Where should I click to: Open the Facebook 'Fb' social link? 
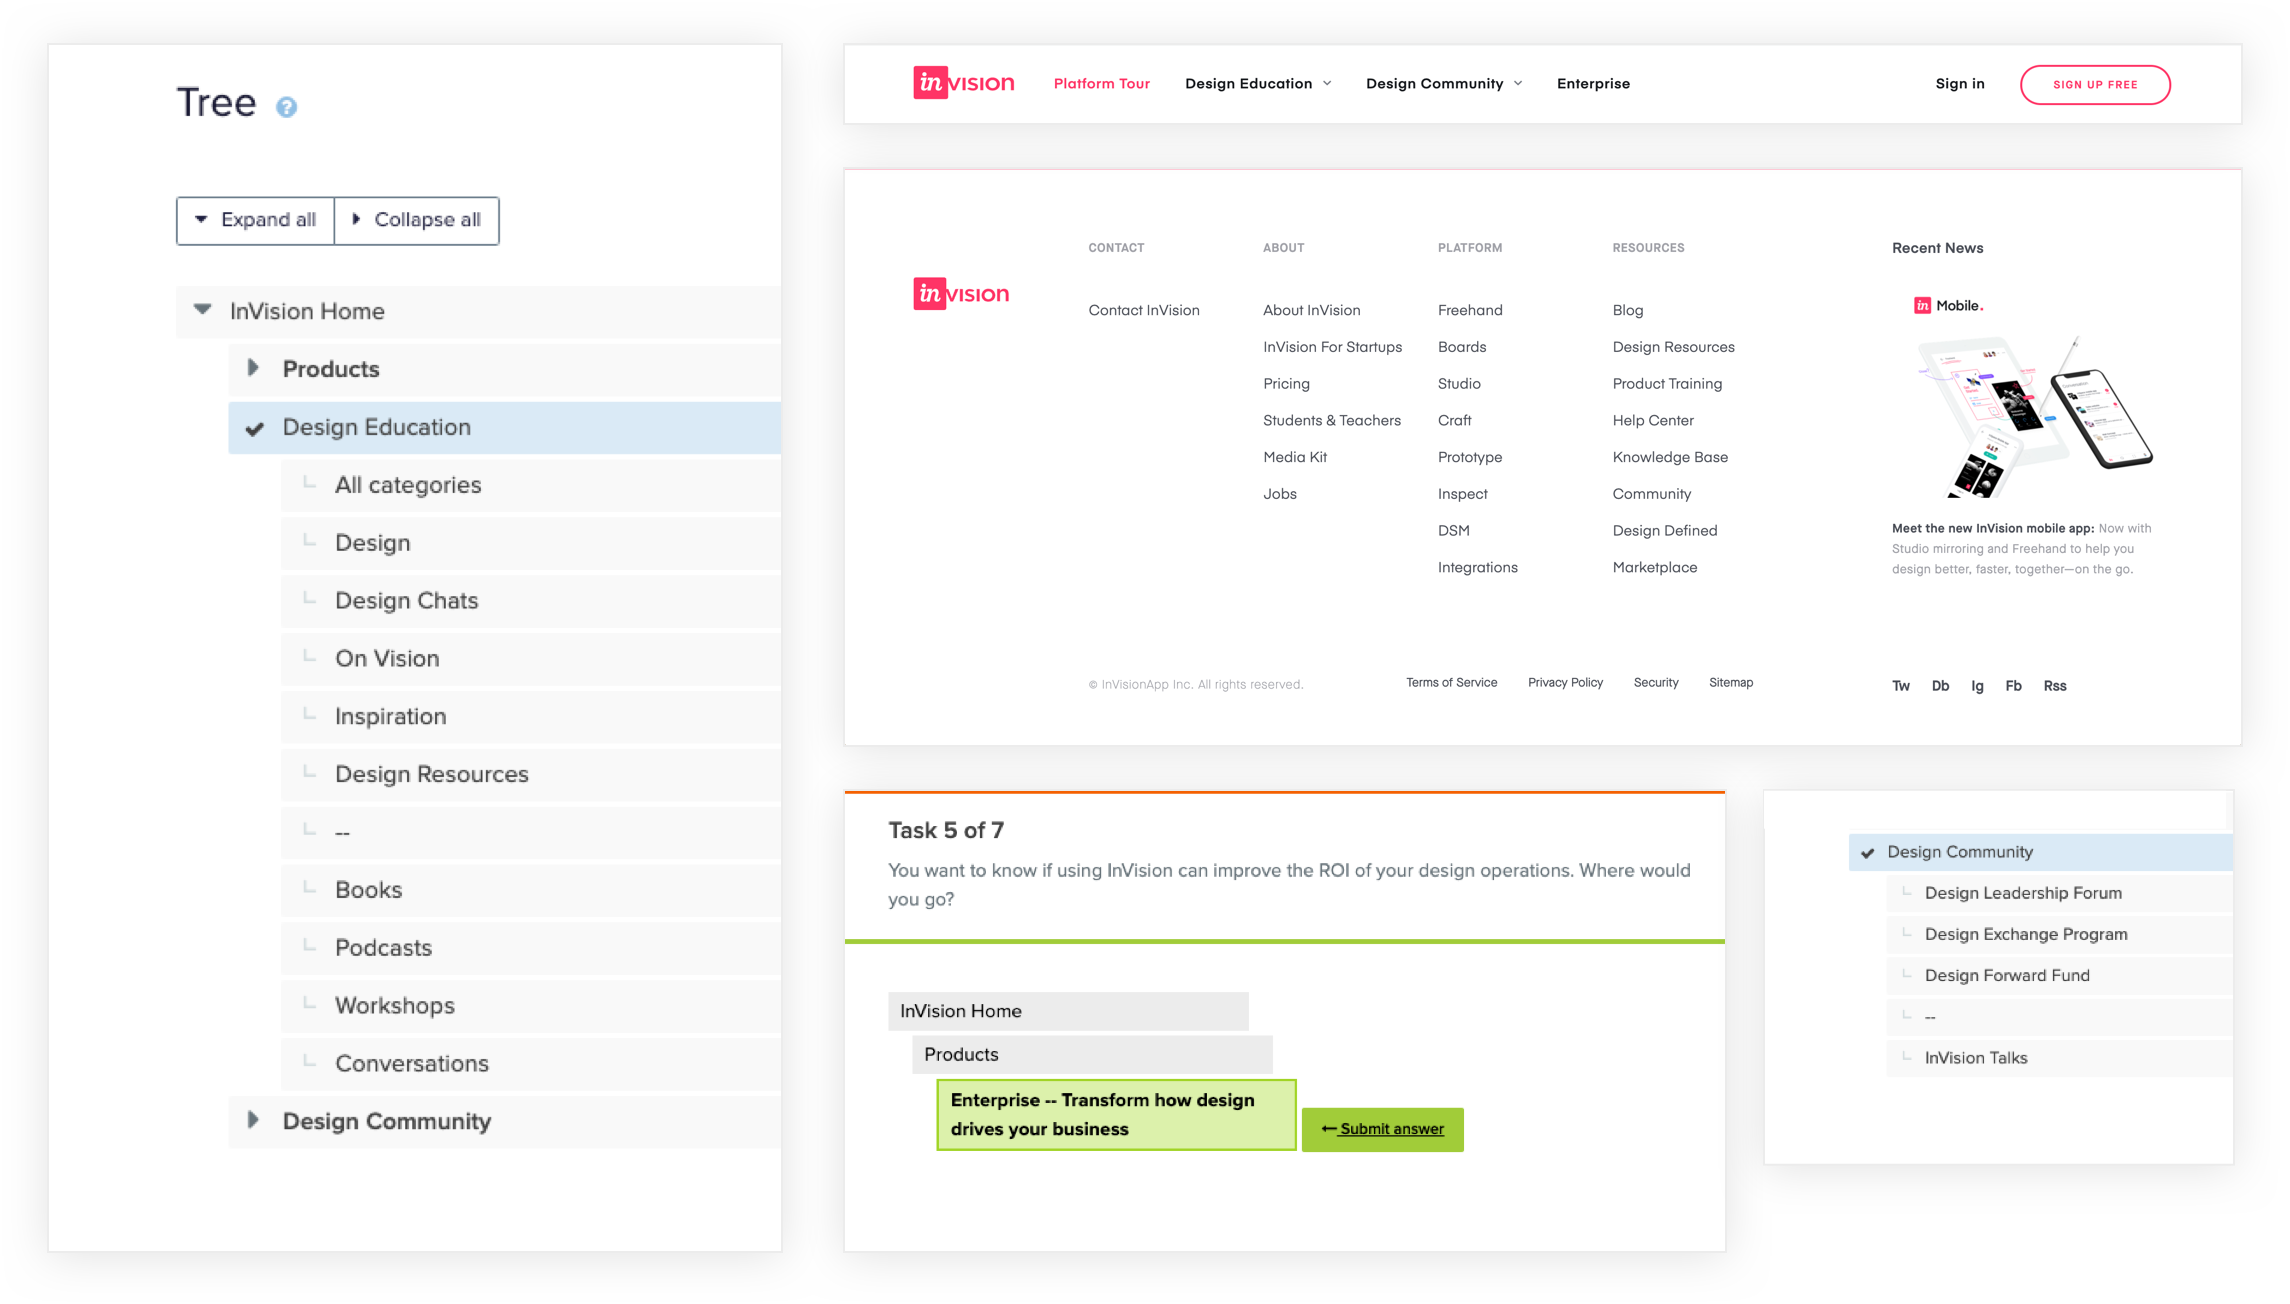[2013, 686]
